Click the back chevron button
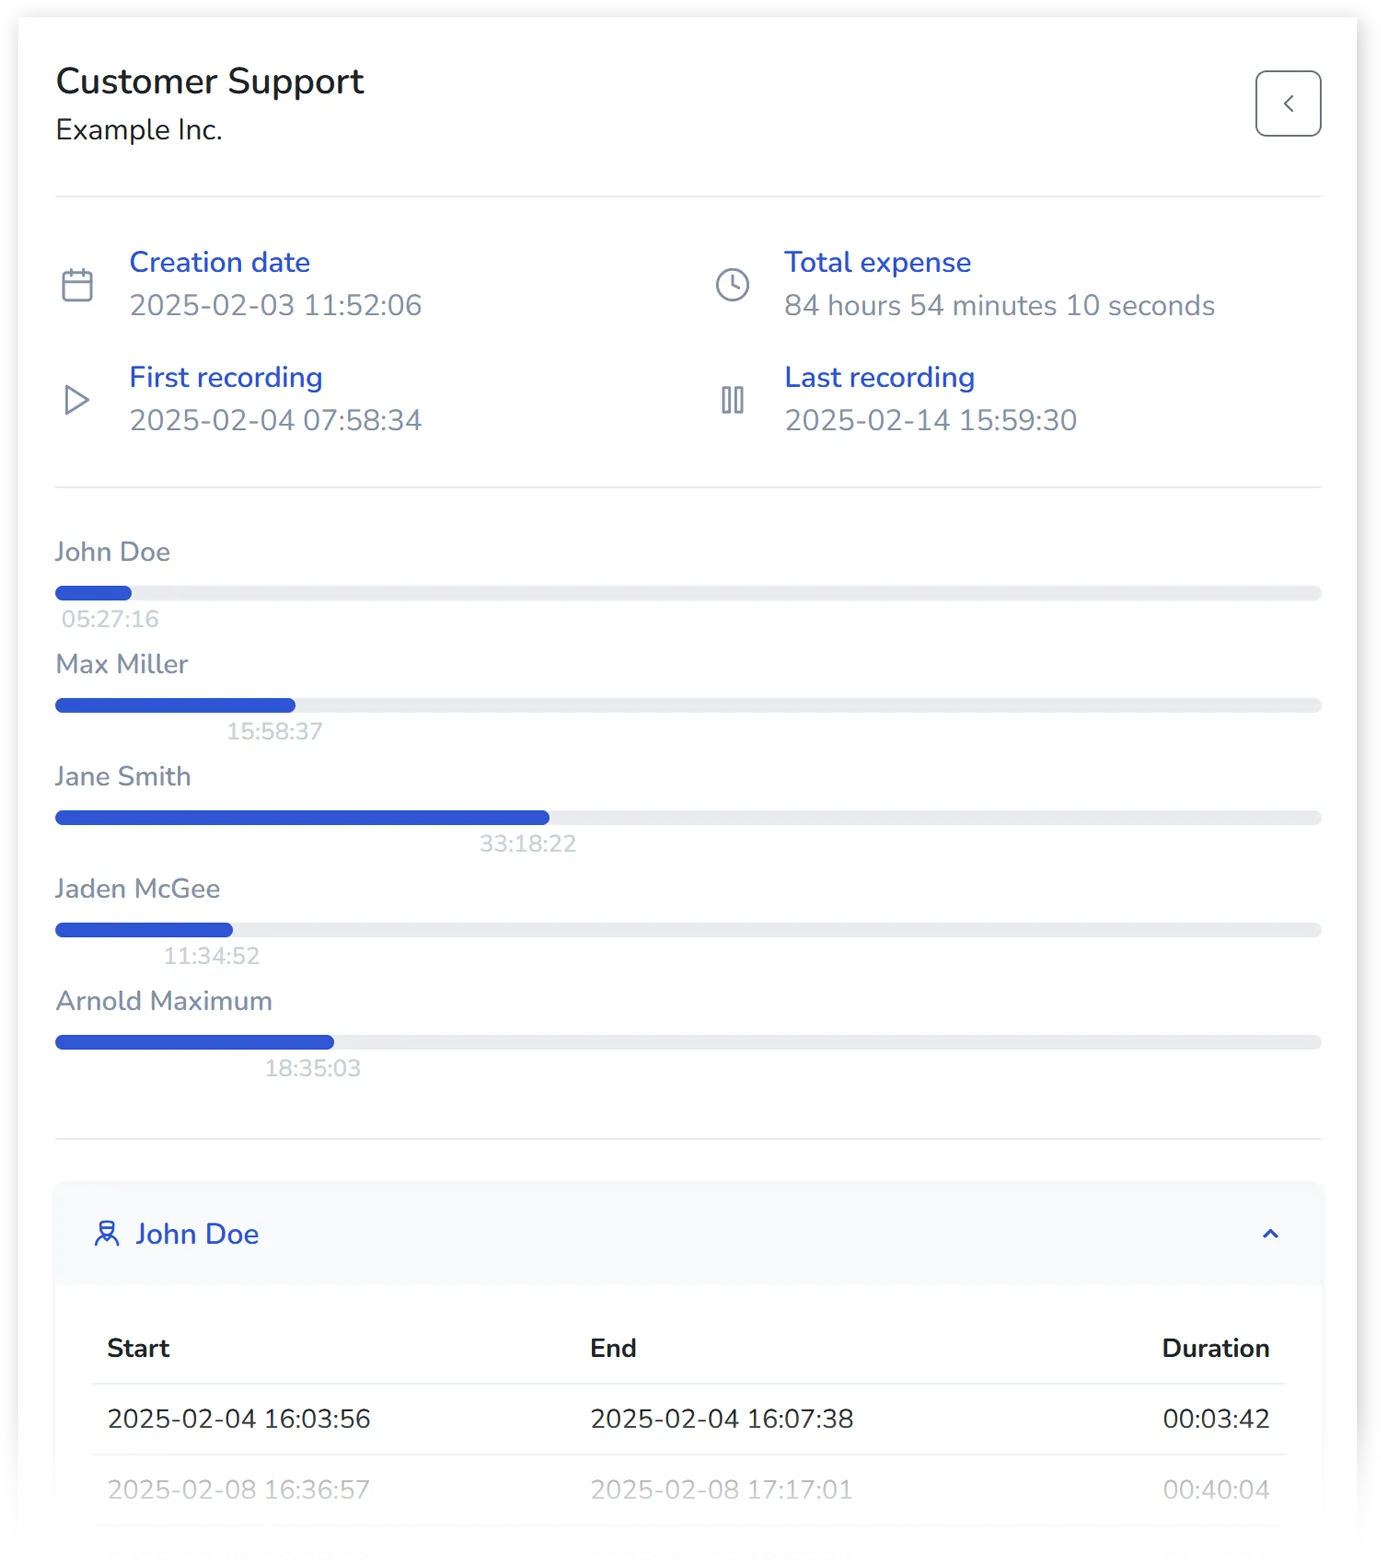 pos(1287,103)
